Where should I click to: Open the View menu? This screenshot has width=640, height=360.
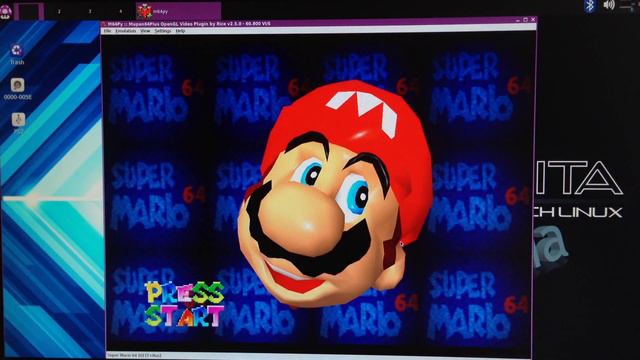tap(145, 31)
